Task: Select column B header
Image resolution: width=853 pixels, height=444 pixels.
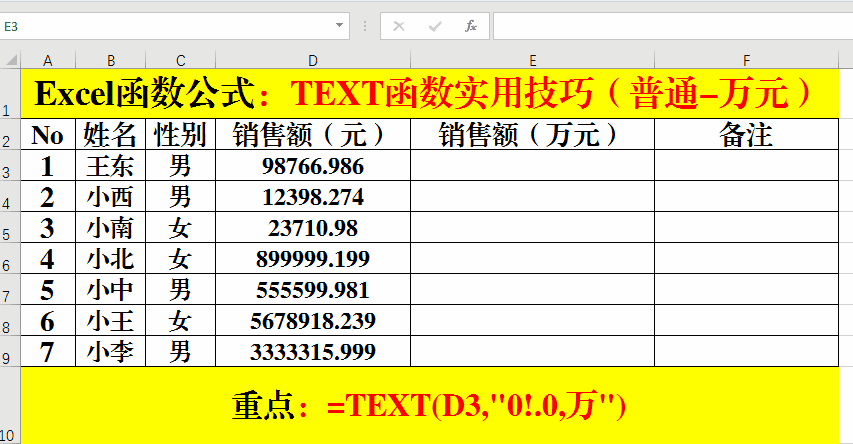Action: point(110,60)
